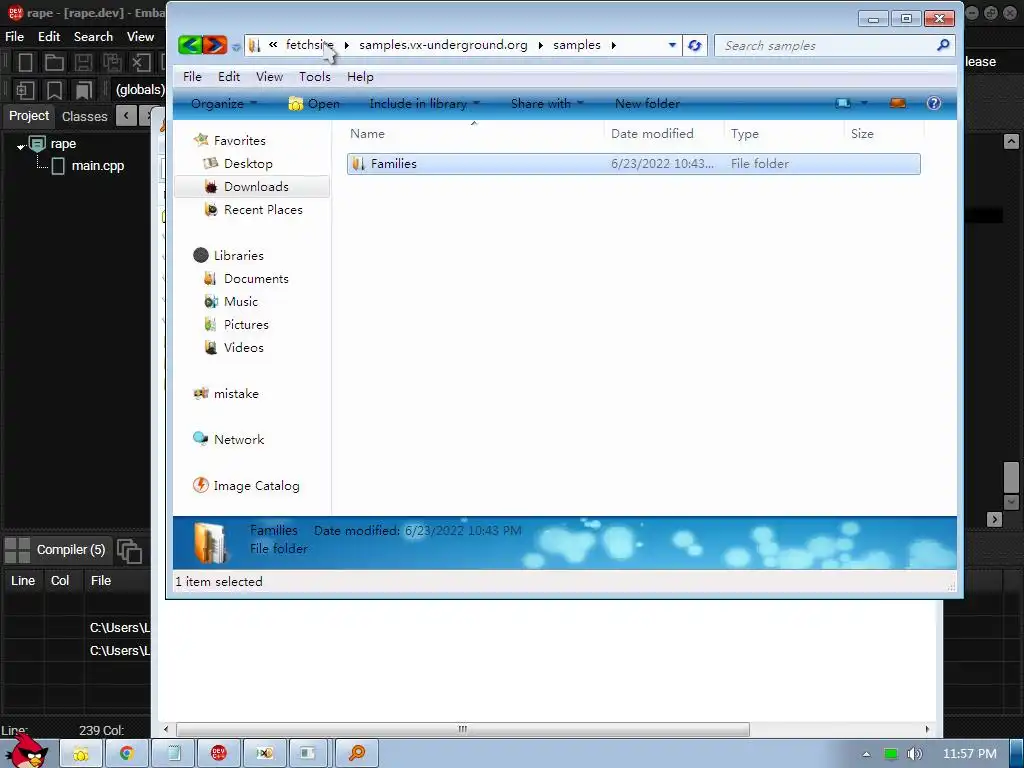Viewport: 1024px width, 768px height.
Task: Open the Explorer View menu
Action: pos(269,76)
